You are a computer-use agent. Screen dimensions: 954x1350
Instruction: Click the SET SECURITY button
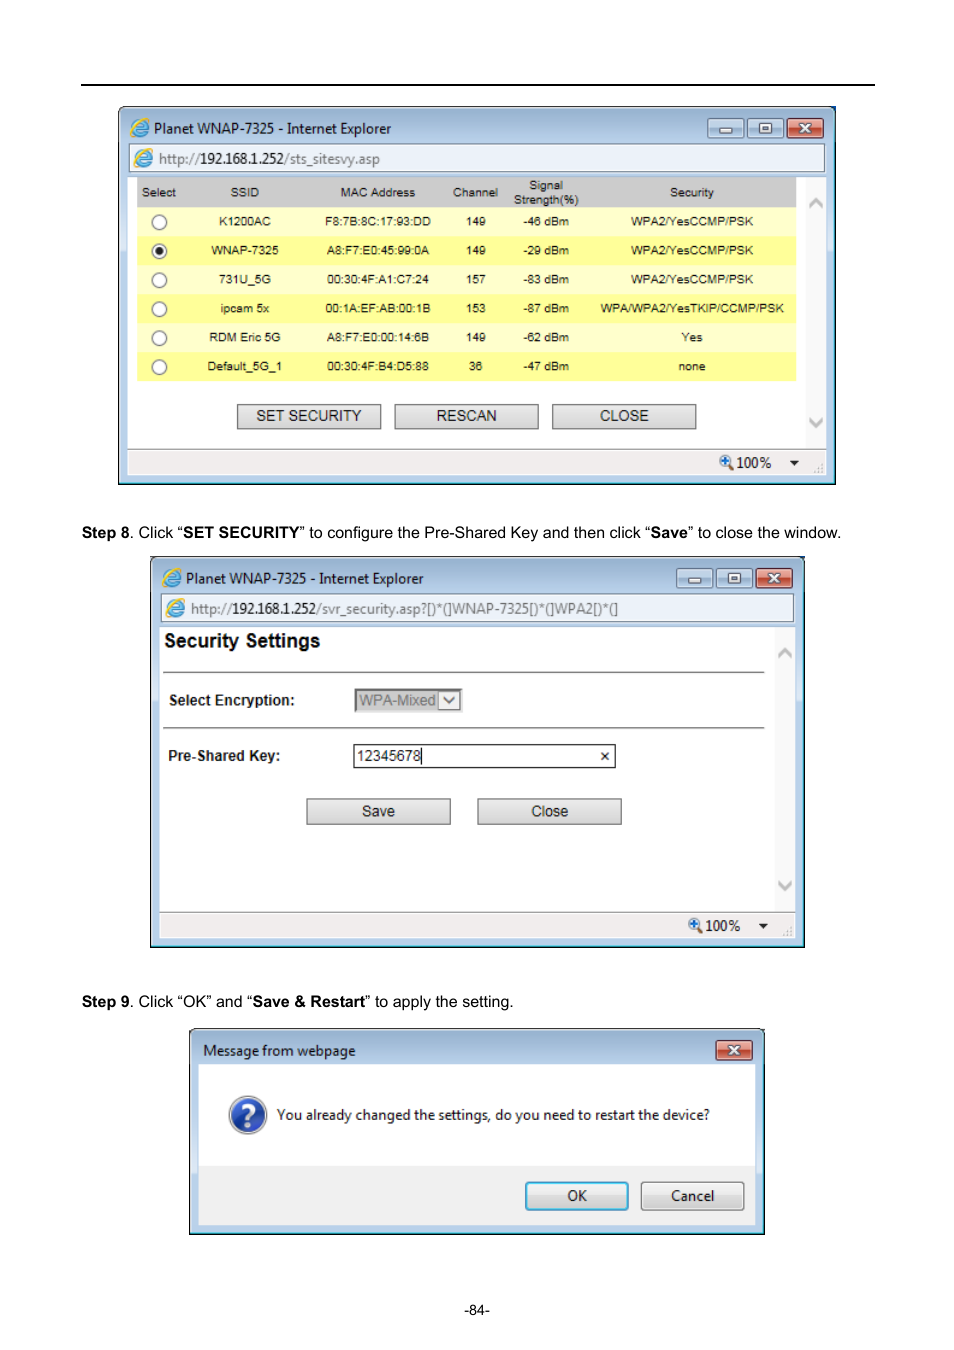pos(309,416)
